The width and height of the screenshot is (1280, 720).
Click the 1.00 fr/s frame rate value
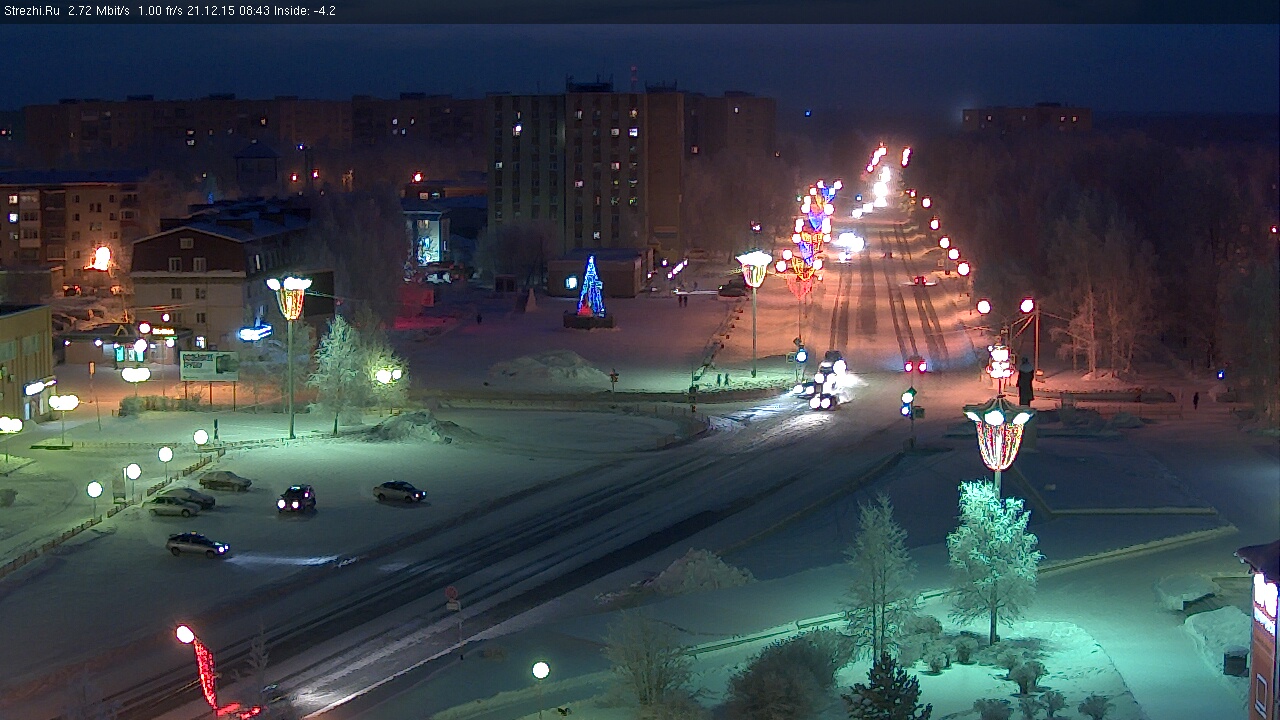click(161, 11)
